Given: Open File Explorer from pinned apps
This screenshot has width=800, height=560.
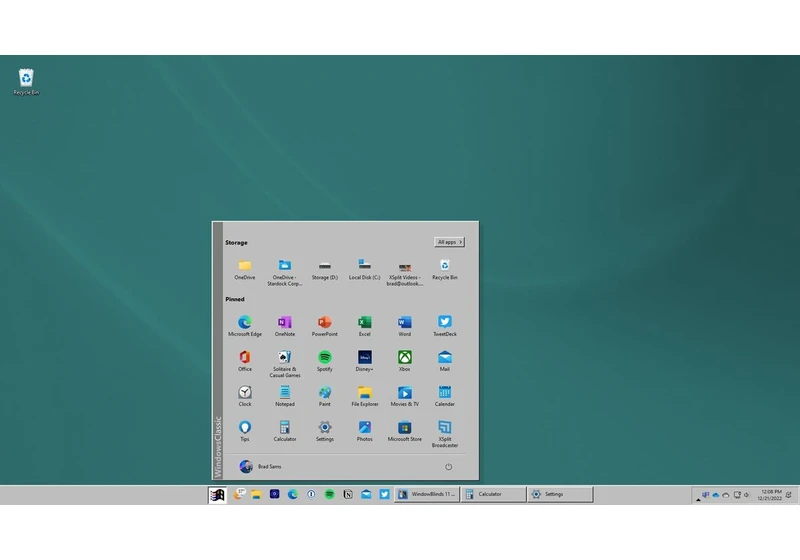Looking at the screenshot, I should 364,396.
